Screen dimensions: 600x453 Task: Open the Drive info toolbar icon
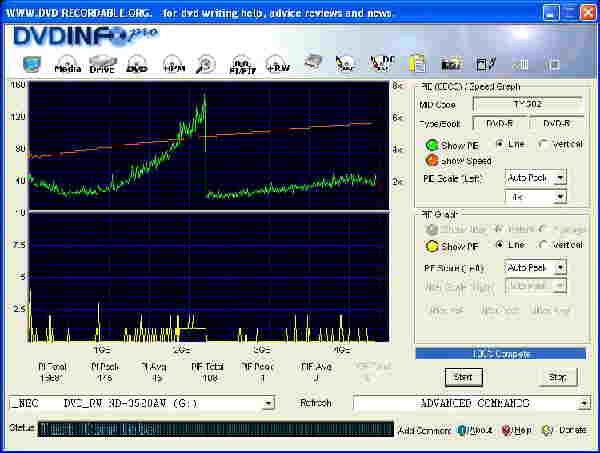[x=102, y=64]
